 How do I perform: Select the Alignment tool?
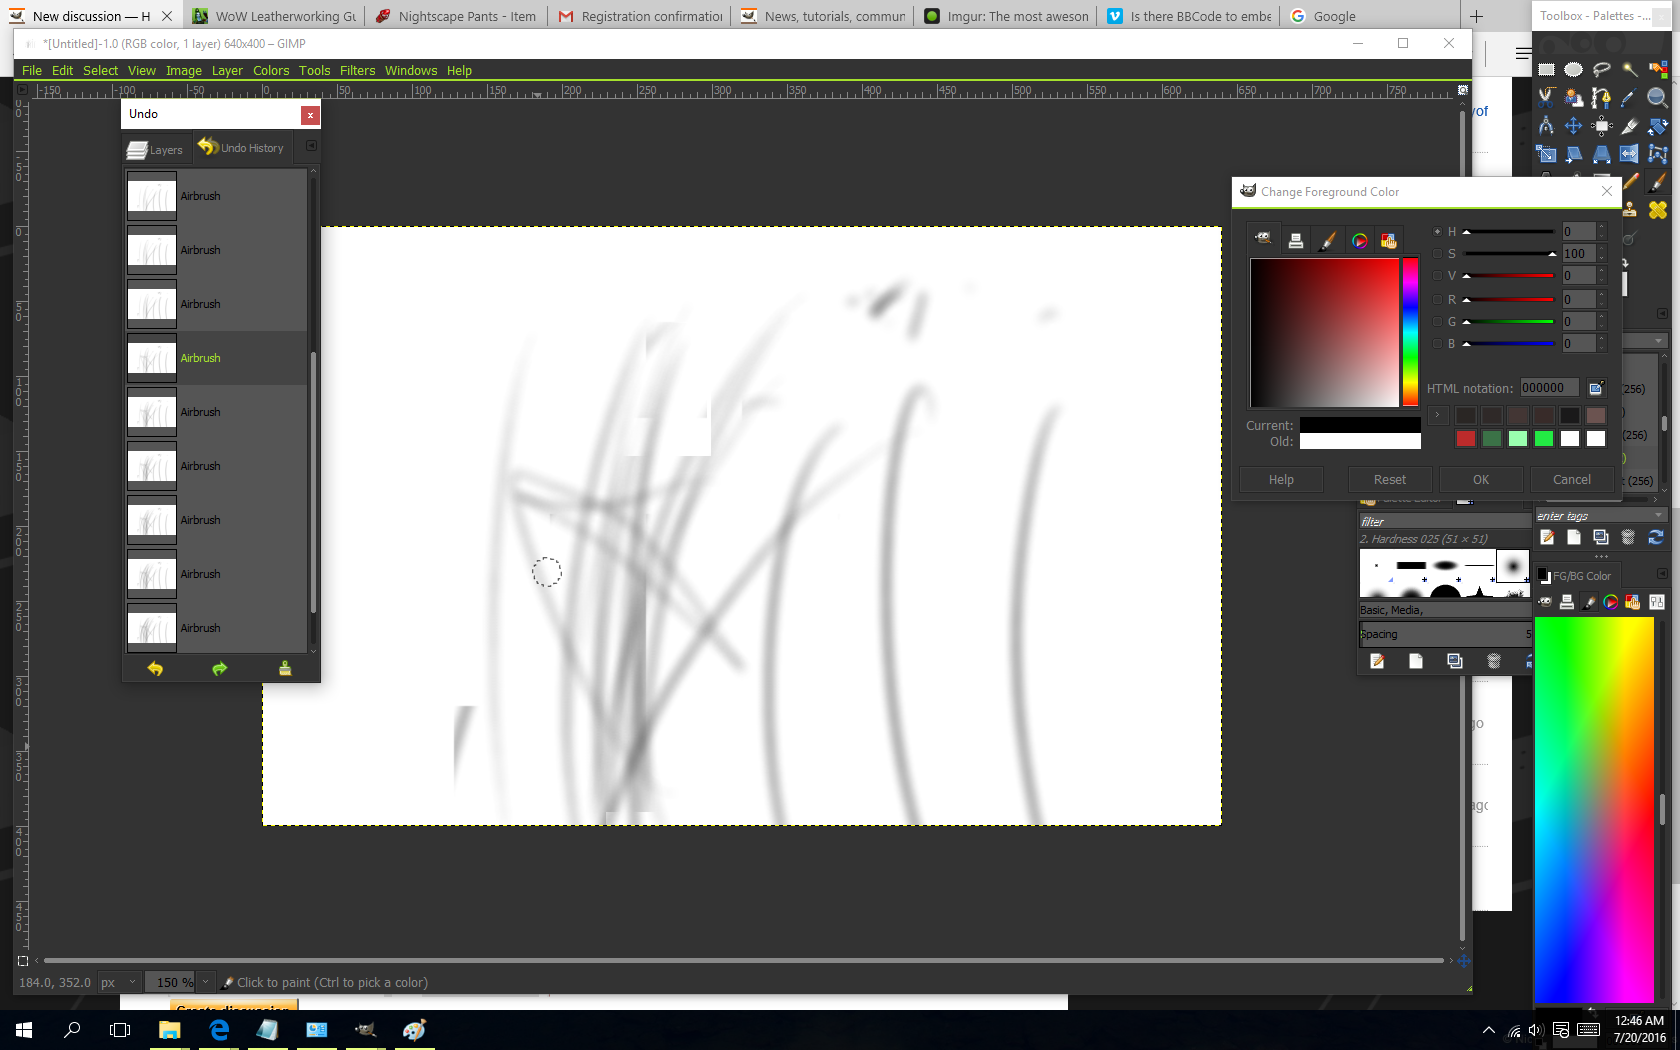[1602, 125]
